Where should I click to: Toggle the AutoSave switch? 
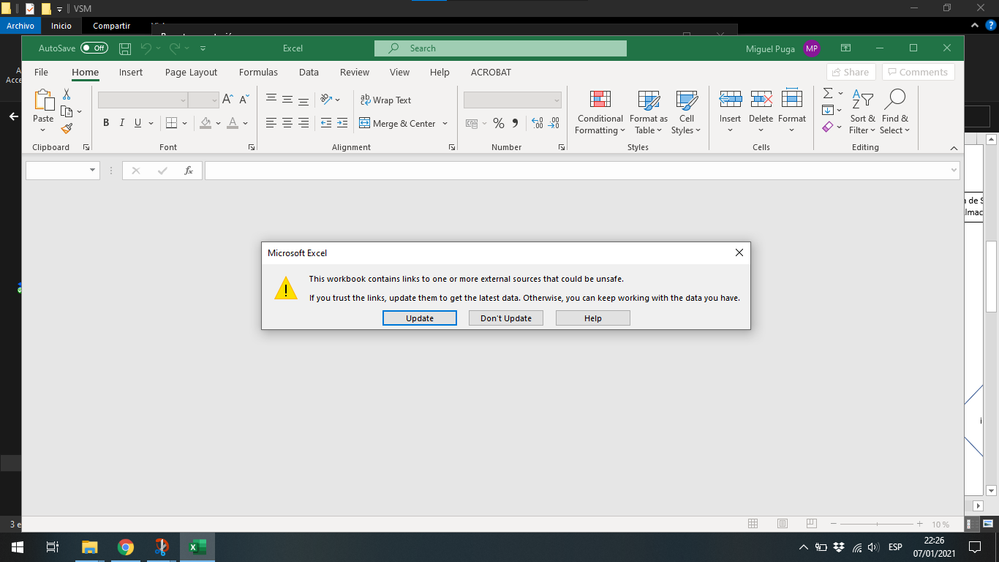94,48
